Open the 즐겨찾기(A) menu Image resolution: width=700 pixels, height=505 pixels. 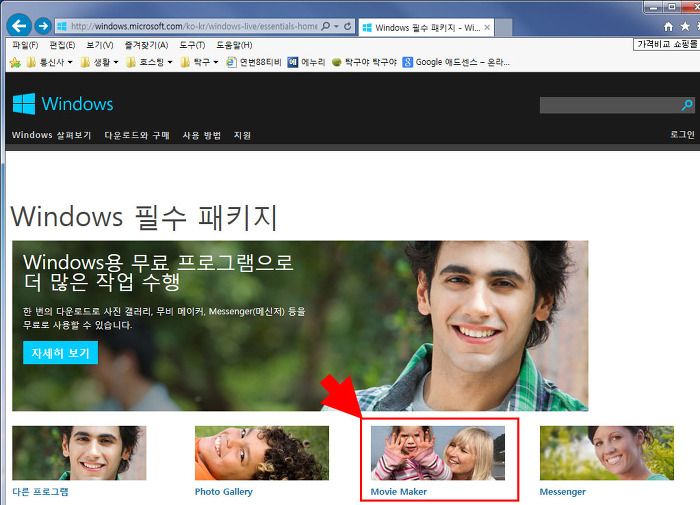click(x=146, y=45)
